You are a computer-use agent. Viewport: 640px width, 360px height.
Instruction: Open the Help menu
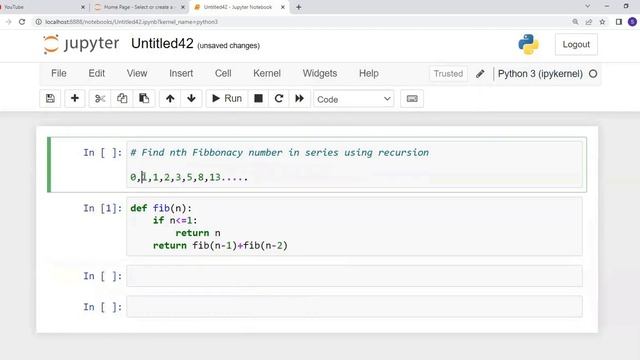369,73
